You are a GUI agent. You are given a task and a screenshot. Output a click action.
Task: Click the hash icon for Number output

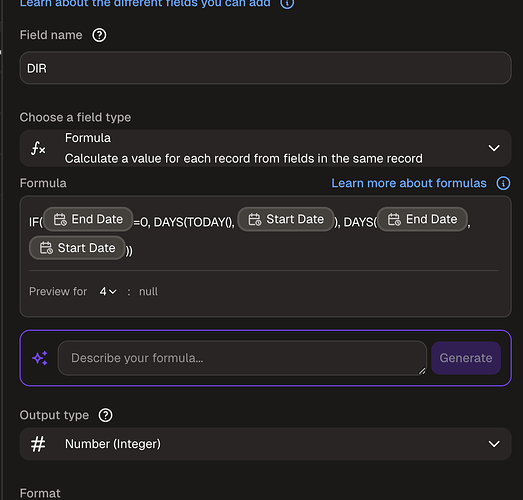(x=38, y=444)
